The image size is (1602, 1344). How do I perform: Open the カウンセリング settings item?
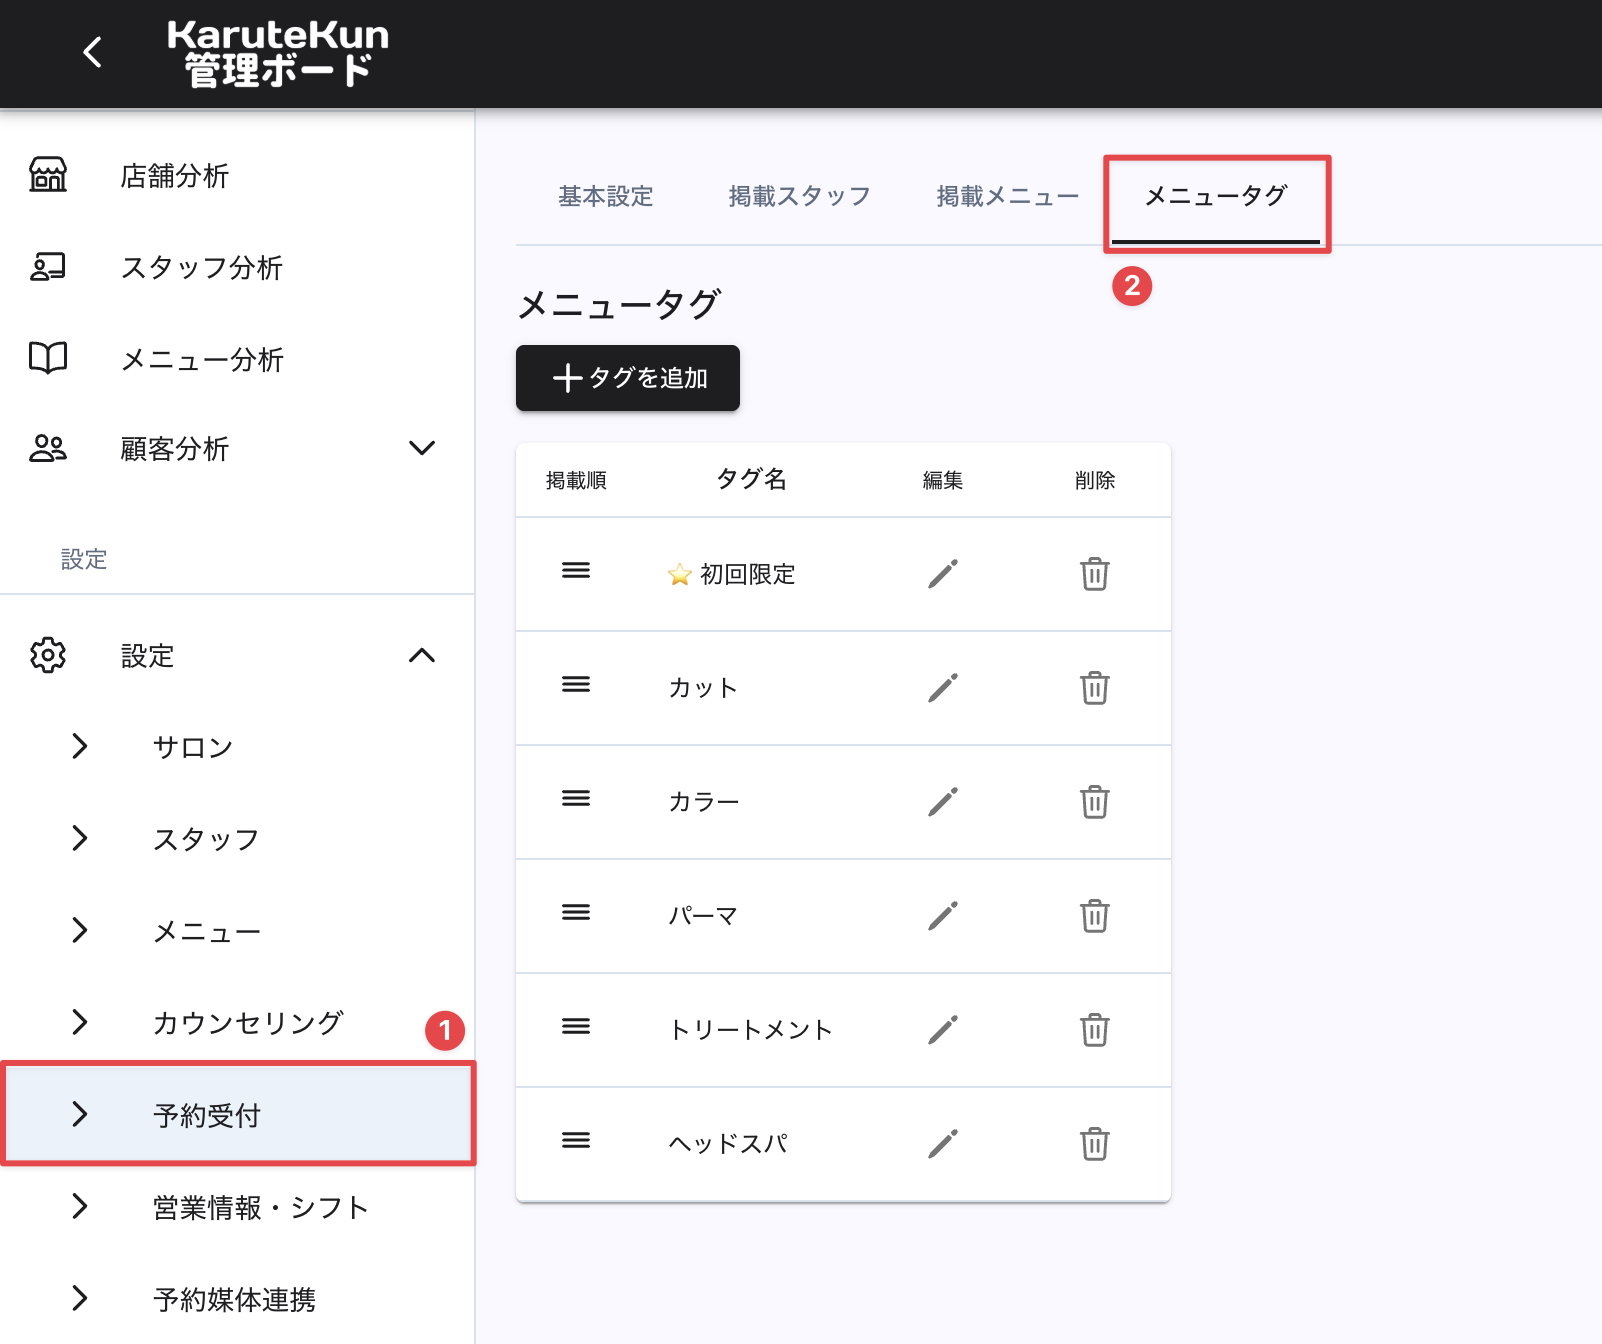click(x=237, y=1022)
